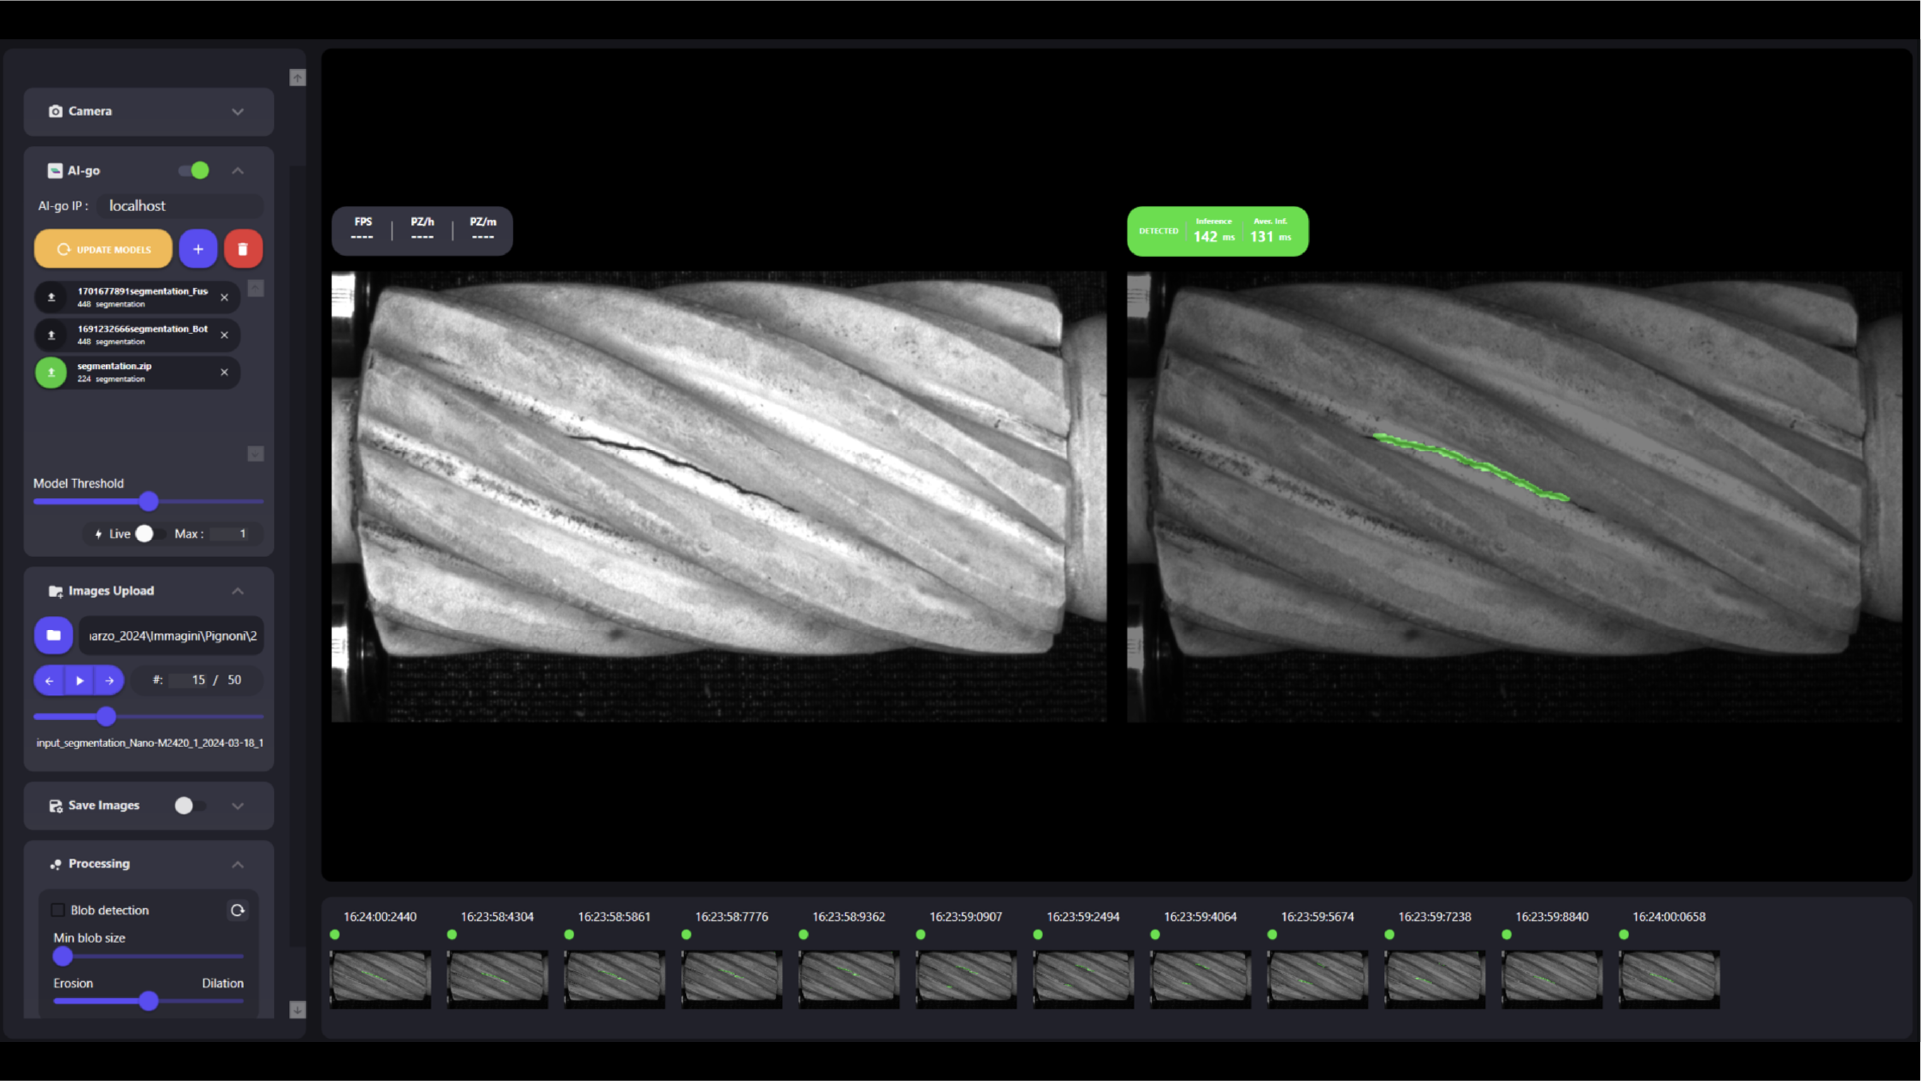This screenshot has height=1081, width=1921.
Task: Click the blue folder browse icon
Action: (x=54, y=635)
